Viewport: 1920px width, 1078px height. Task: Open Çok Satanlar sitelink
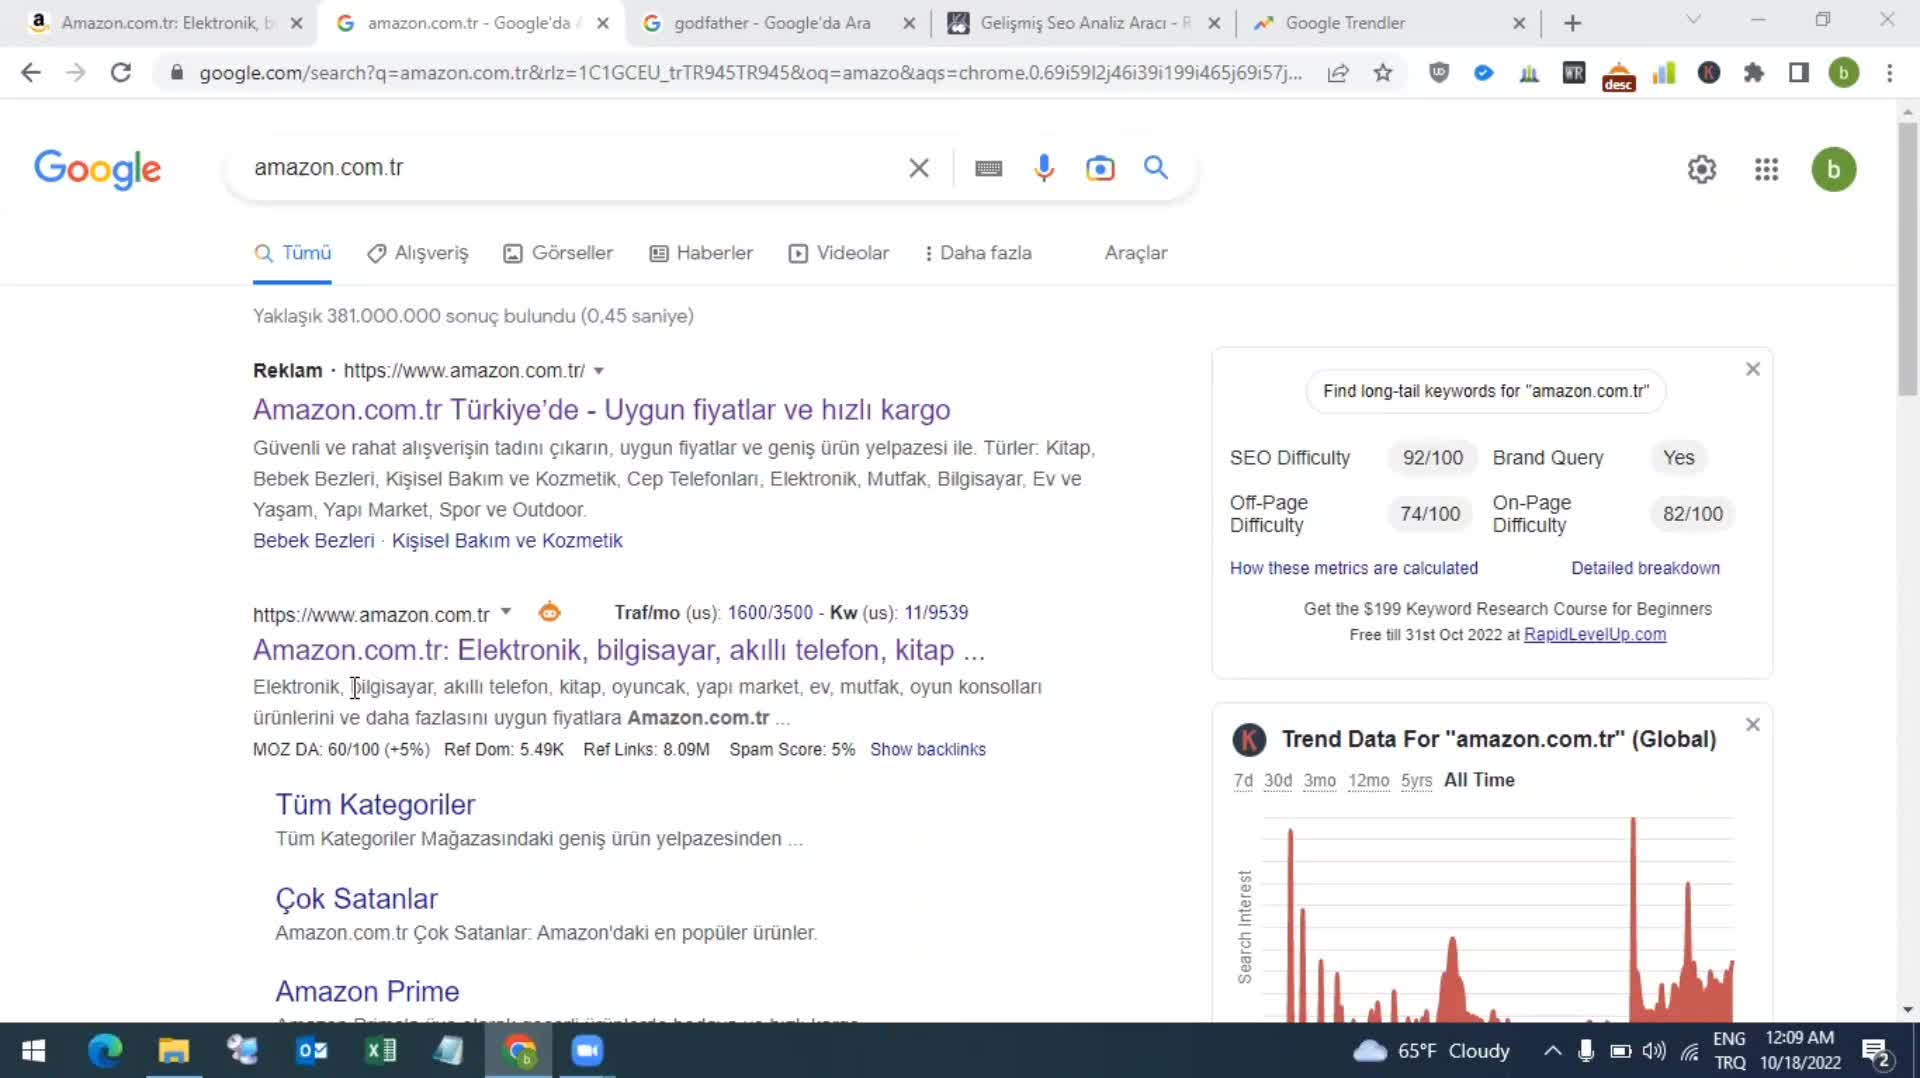pos(356,899)
